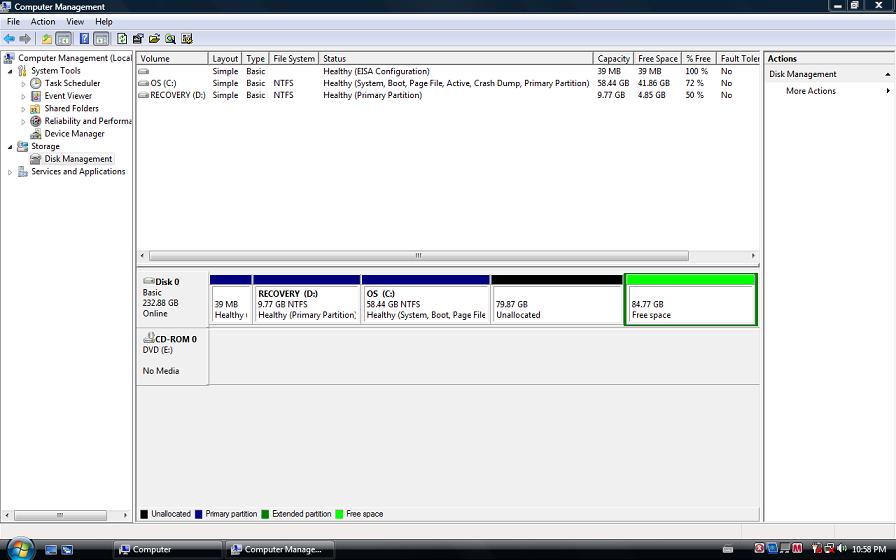This screenshot has width=896, height=560.
Task: Click the Reliability and Performance icon
Action: [x=35, y=121]
